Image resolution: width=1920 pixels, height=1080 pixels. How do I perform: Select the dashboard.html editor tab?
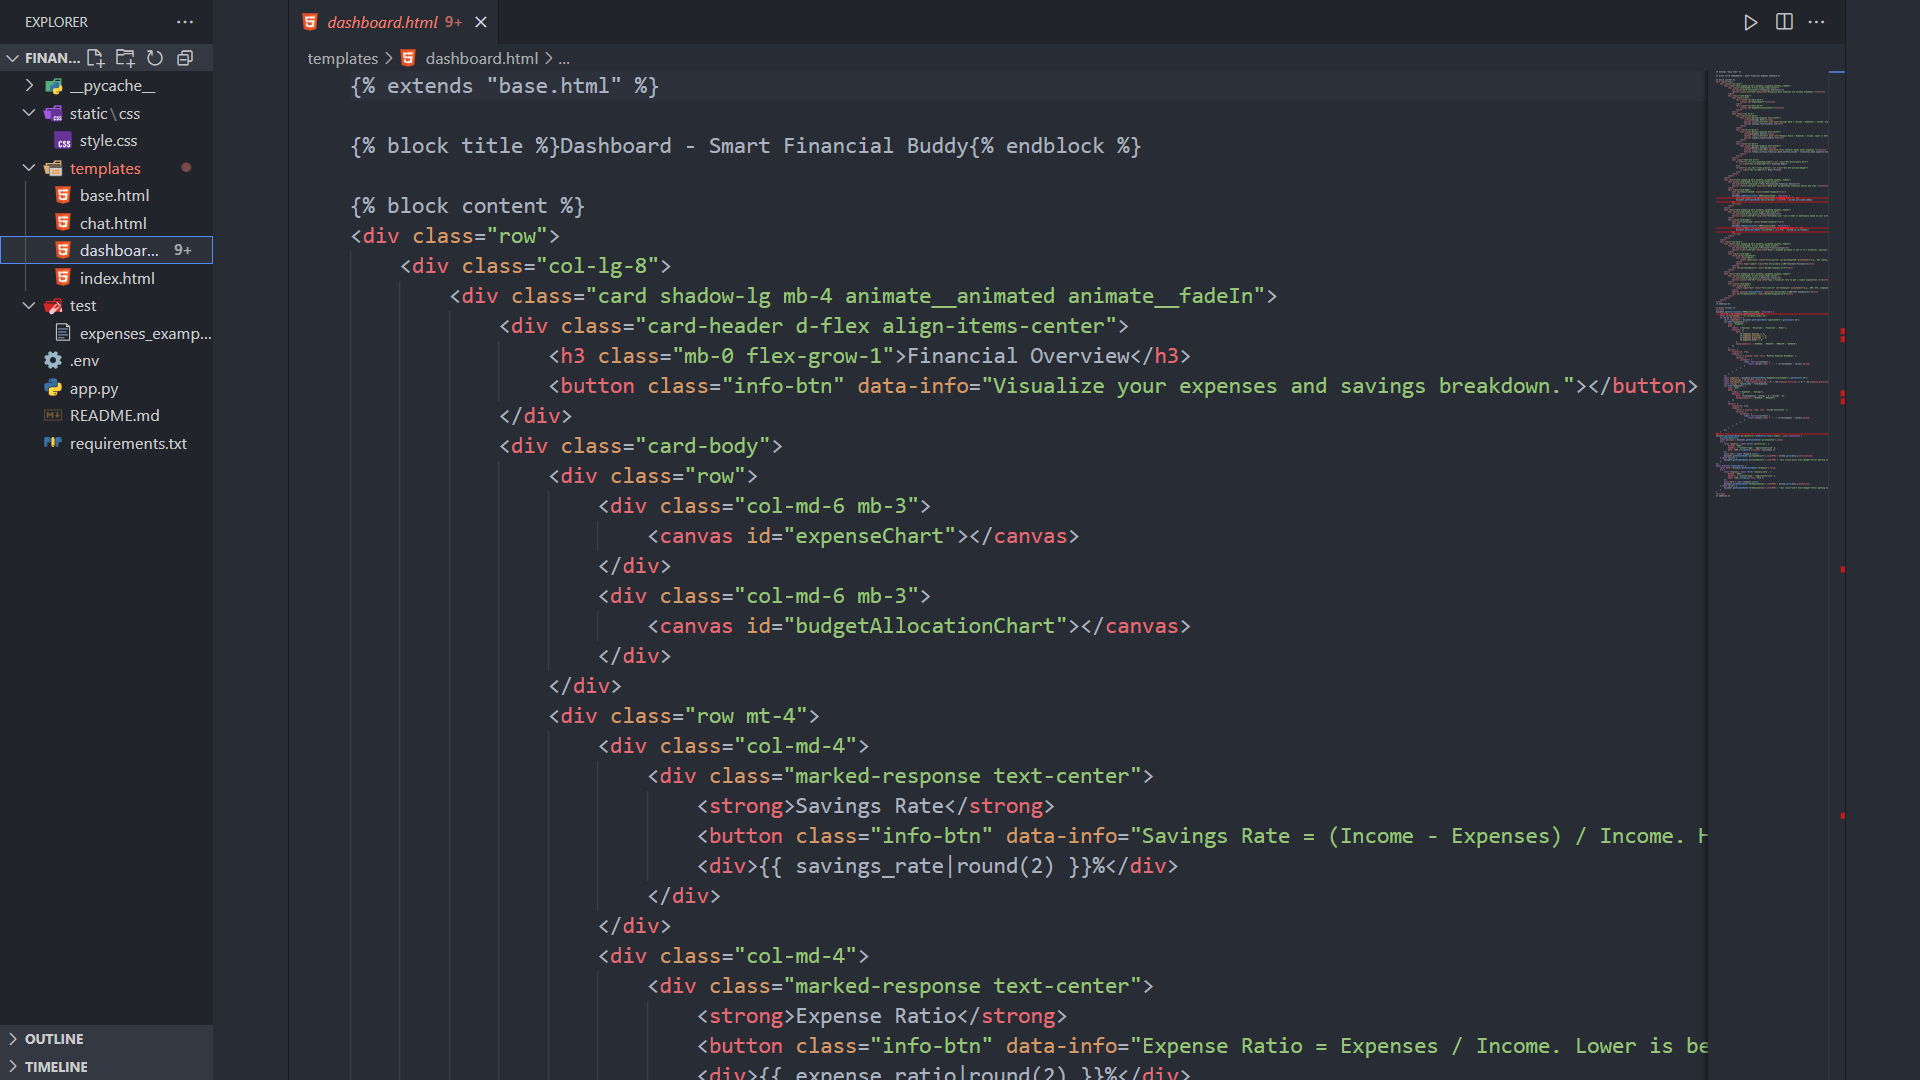pos(383,22)
